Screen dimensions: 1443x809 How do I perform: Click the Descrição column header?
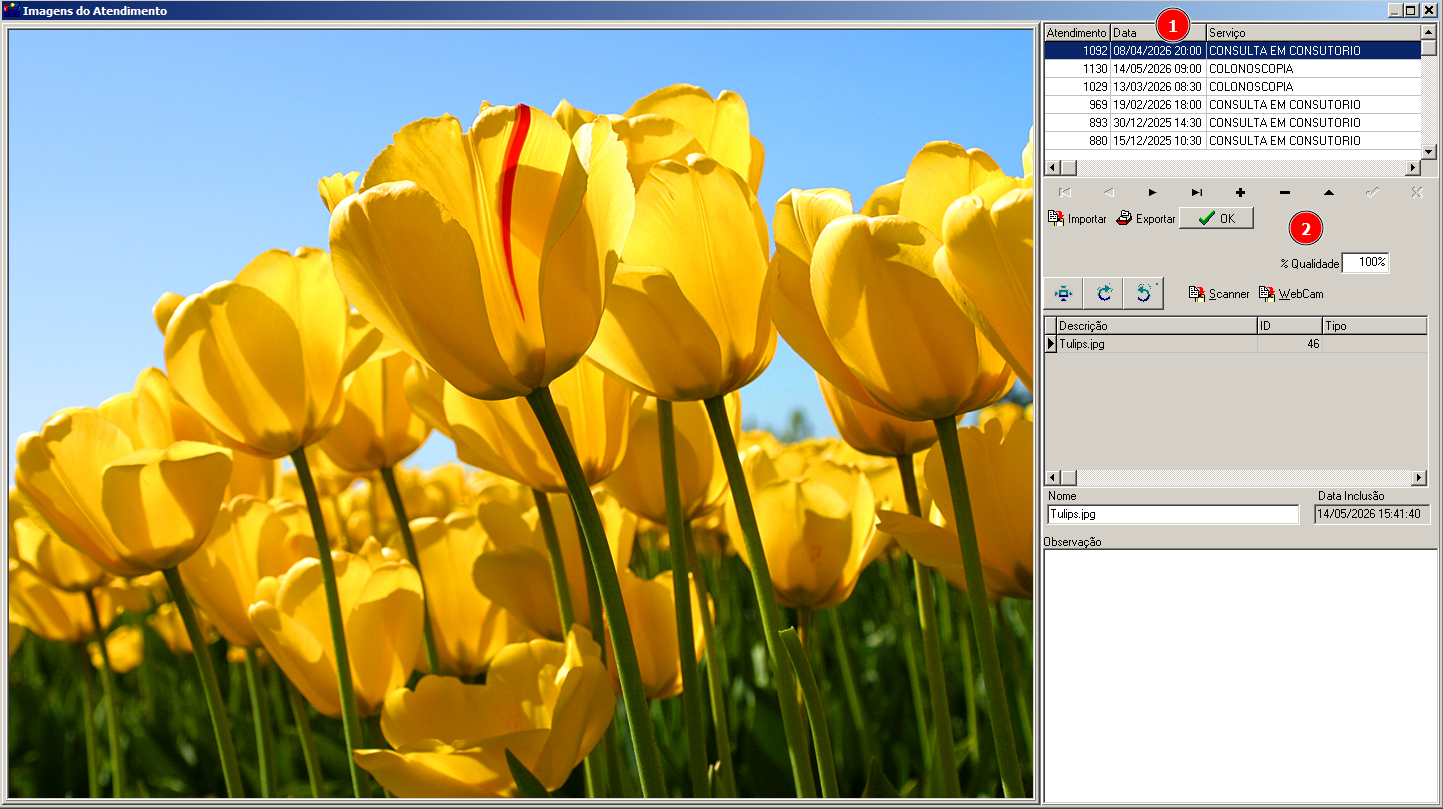1157,326
